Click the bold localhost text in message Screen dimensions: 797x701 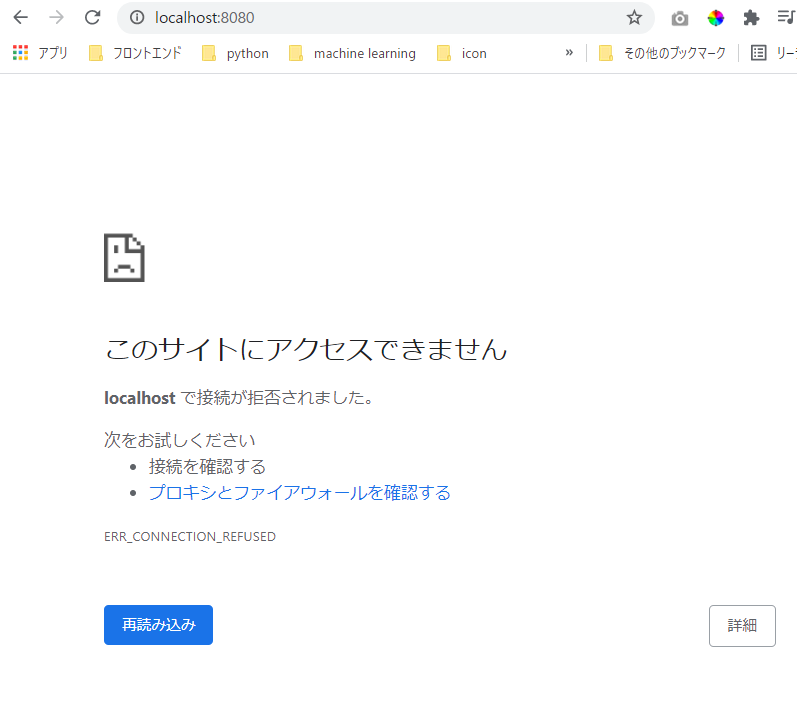(140, 398)
